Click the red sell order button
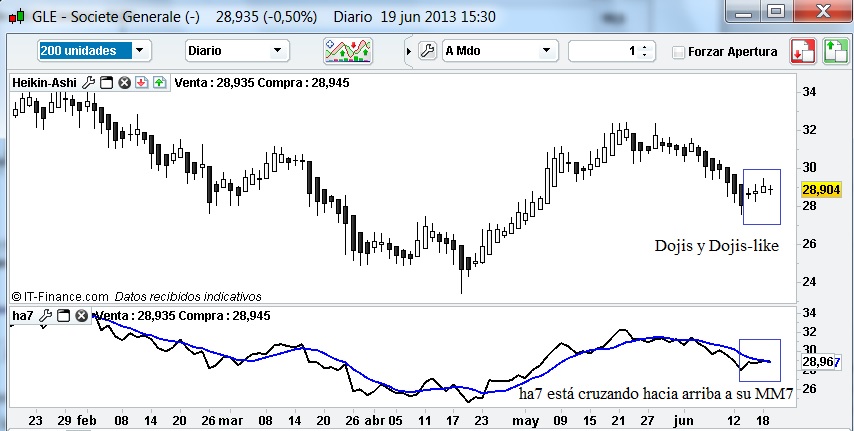This screenshot has width=854, height=431. point(803,51)
